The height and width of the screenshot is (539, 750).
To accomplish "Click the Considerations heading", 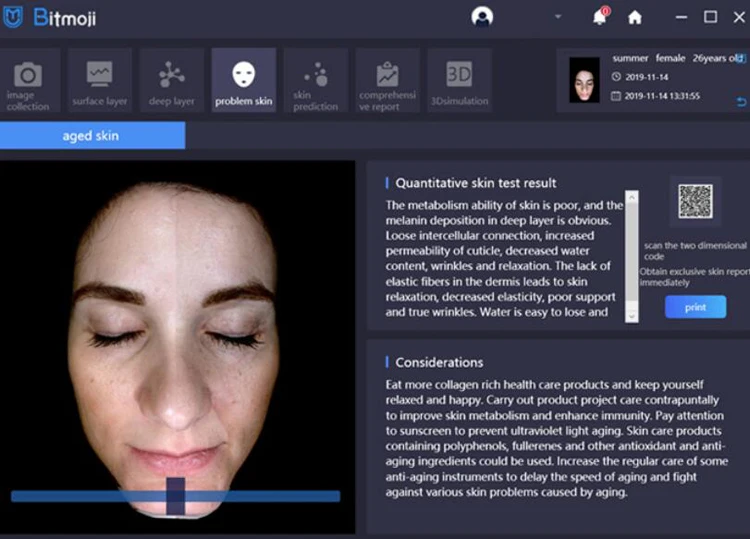I will [439, 363].
